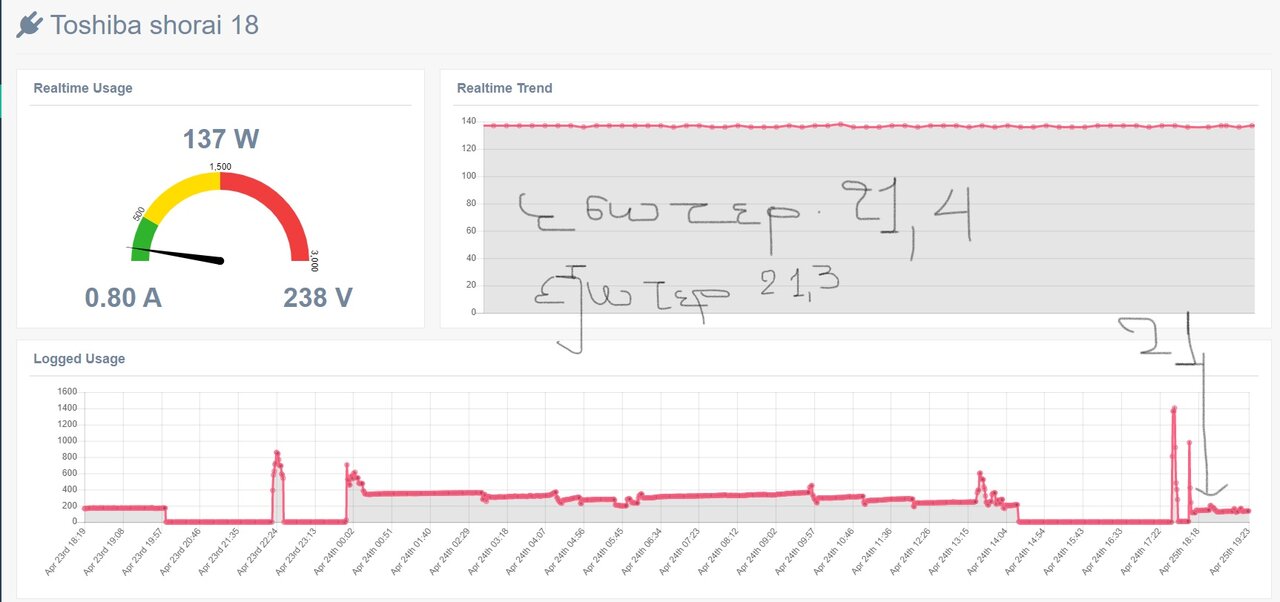Click the Apr 24th 08:12 time label
This screenshot has height=602, width=1280.
(x=719, y=551)
